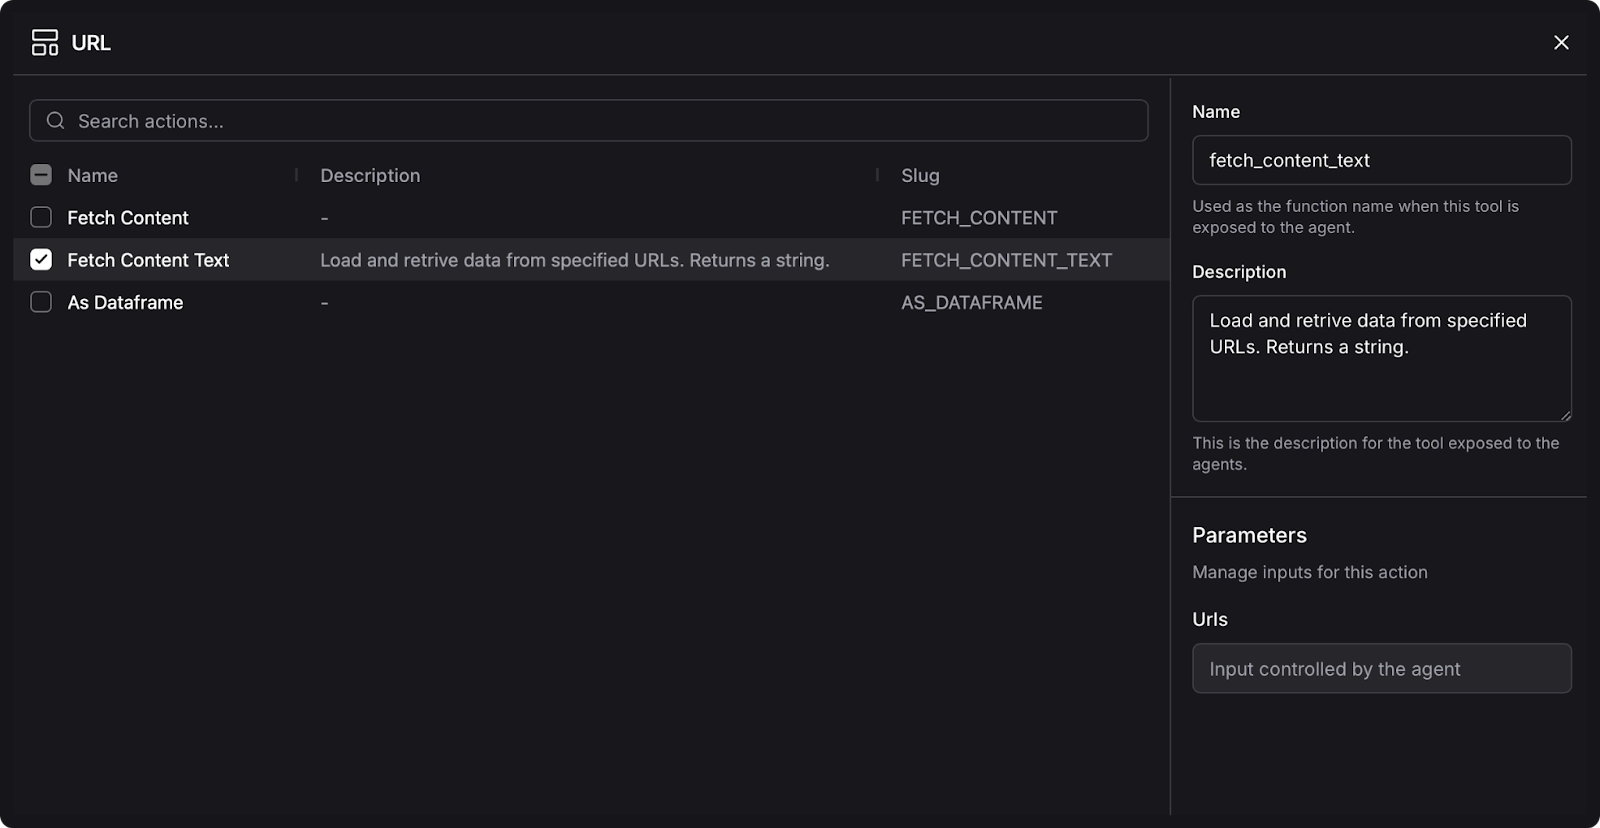Uncheck the Fetch Content Text checkbox

pyautogui.click(x=41, y=260)
